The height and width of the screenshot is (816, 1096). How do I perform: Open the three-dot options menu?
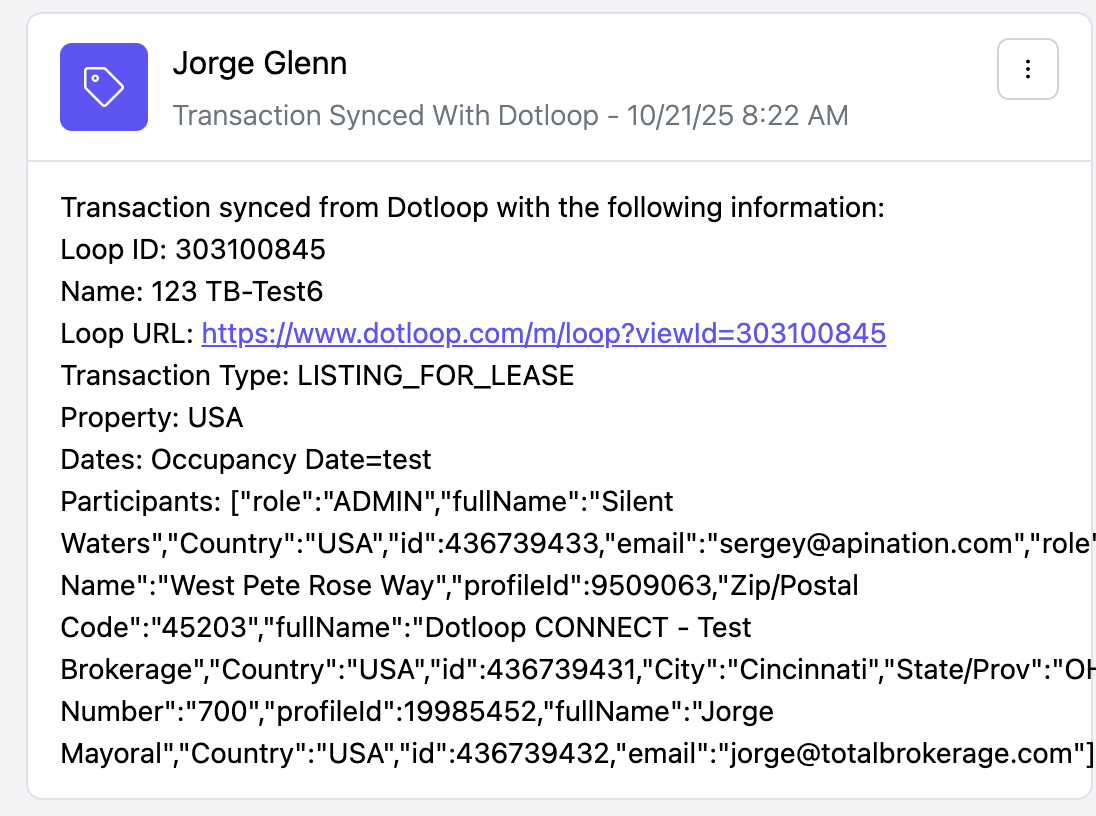coord(1028,69)
